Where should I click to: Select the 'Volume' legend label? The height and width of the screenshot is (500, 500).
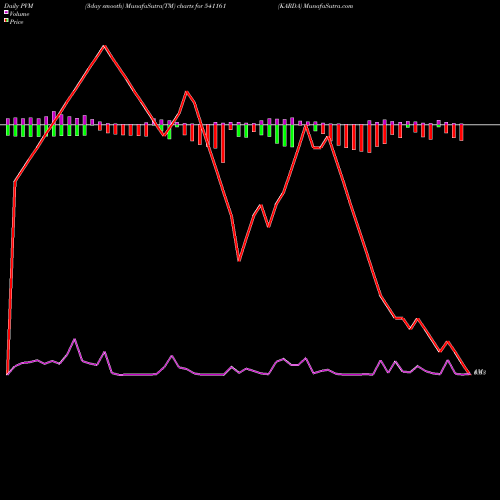tap(19, 14)
